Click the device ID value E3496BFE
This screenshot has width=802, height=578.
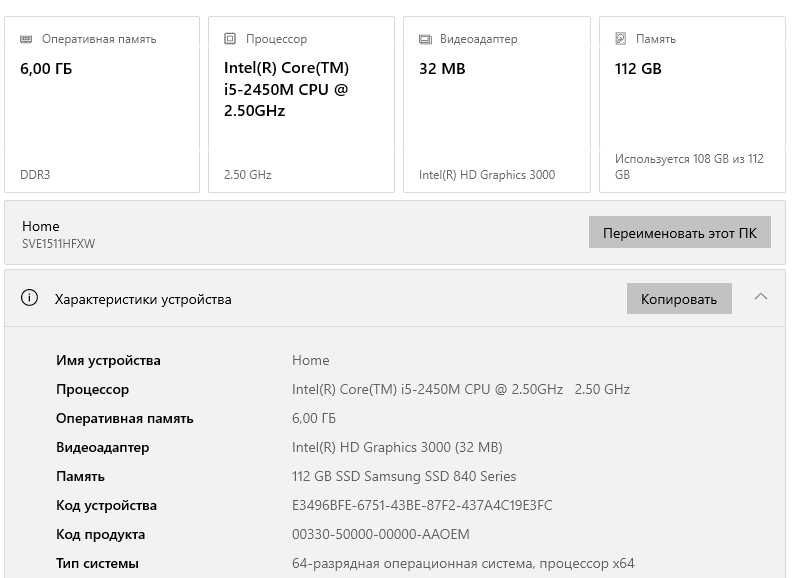(422, 505)
